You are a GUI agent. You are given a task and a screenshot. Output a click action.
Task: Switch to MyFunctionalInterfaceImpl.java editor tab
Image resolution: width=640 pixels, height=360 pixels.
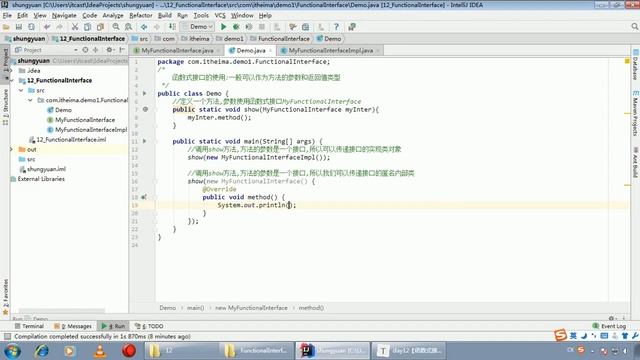[331, 51]
